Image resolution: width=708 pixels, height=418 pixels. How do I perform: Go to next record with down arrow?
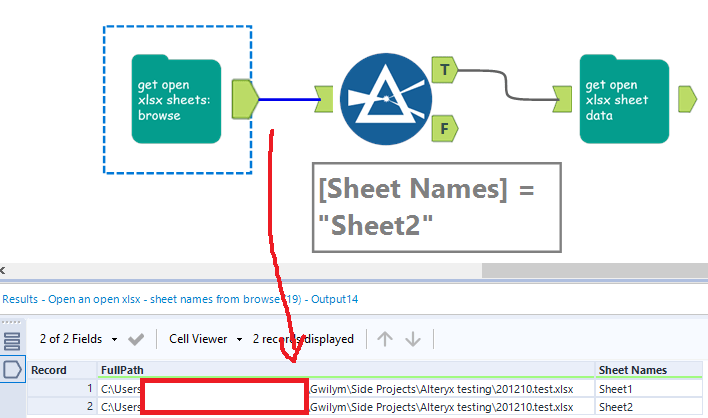tap(411, 339)
